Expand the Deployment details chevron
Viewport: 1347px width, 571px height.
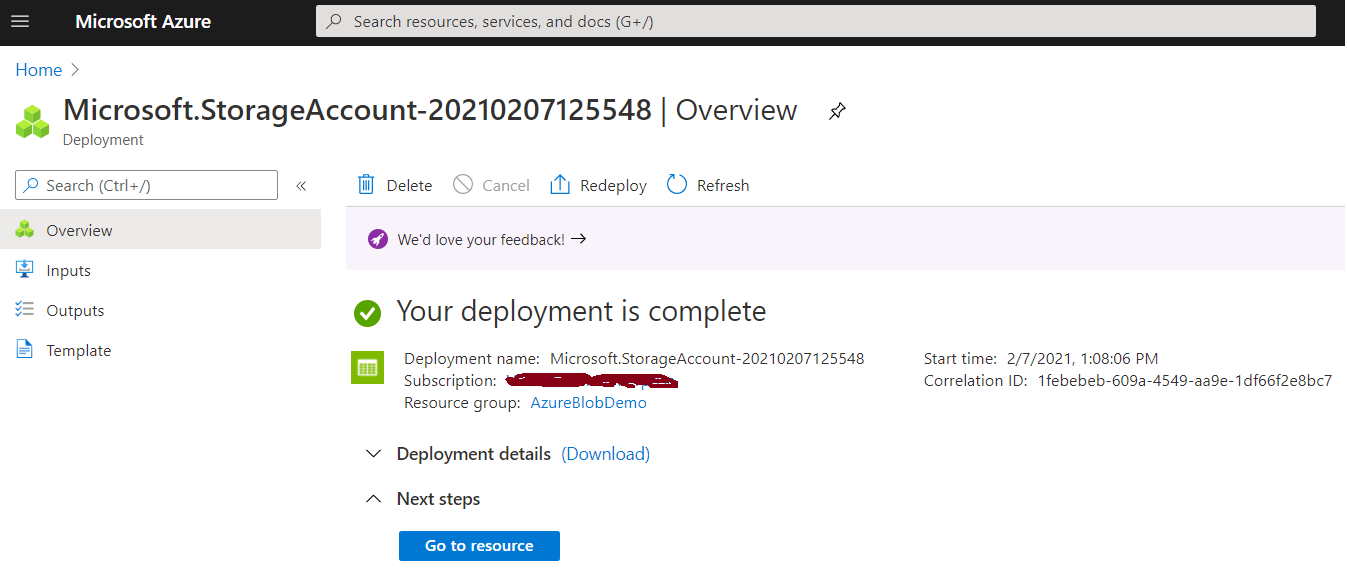click(x=374, y=454)
